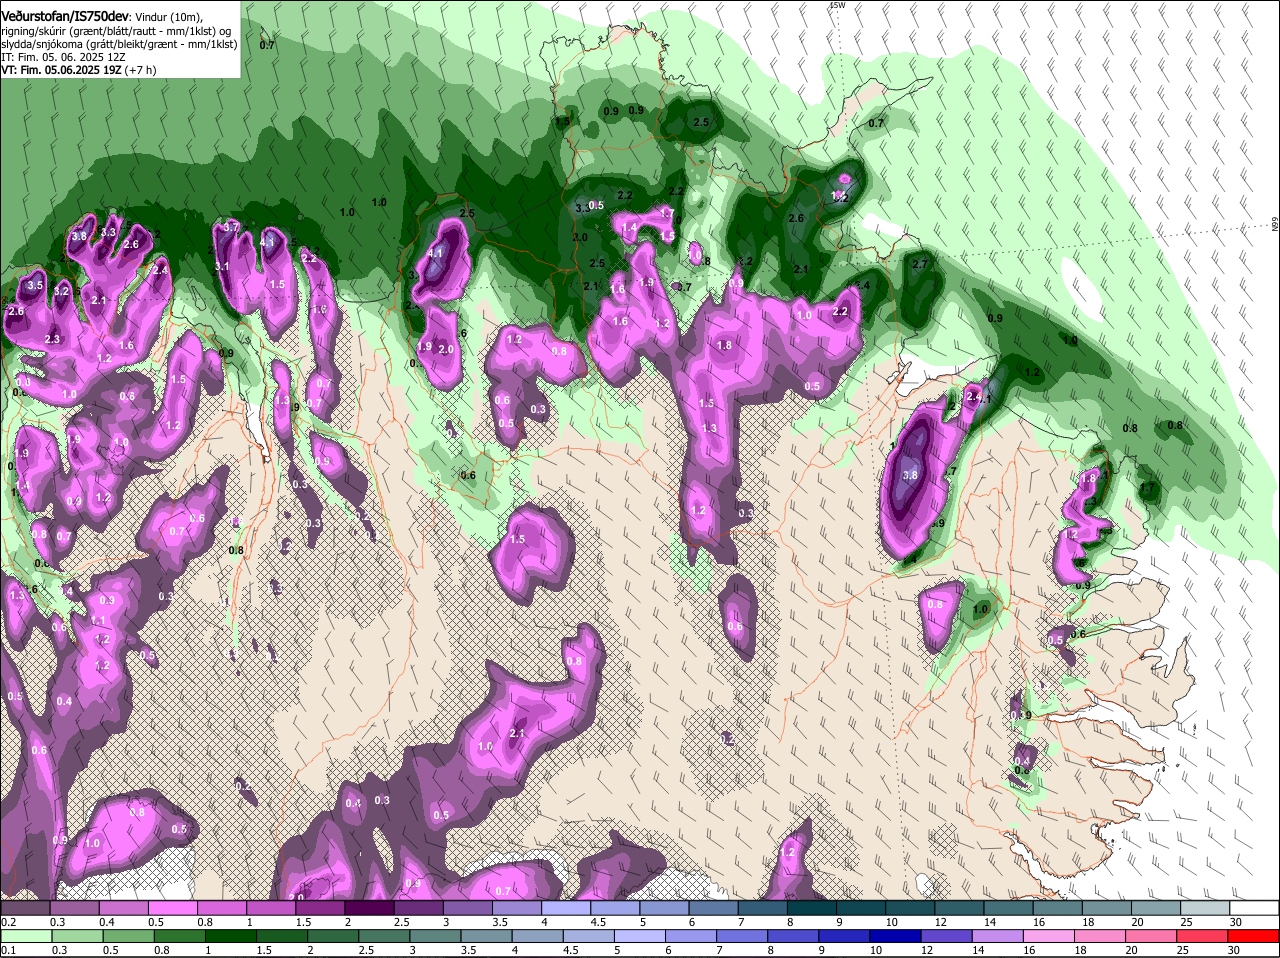Click the 1.8 value on central purple band

click(x=725, y=345)
